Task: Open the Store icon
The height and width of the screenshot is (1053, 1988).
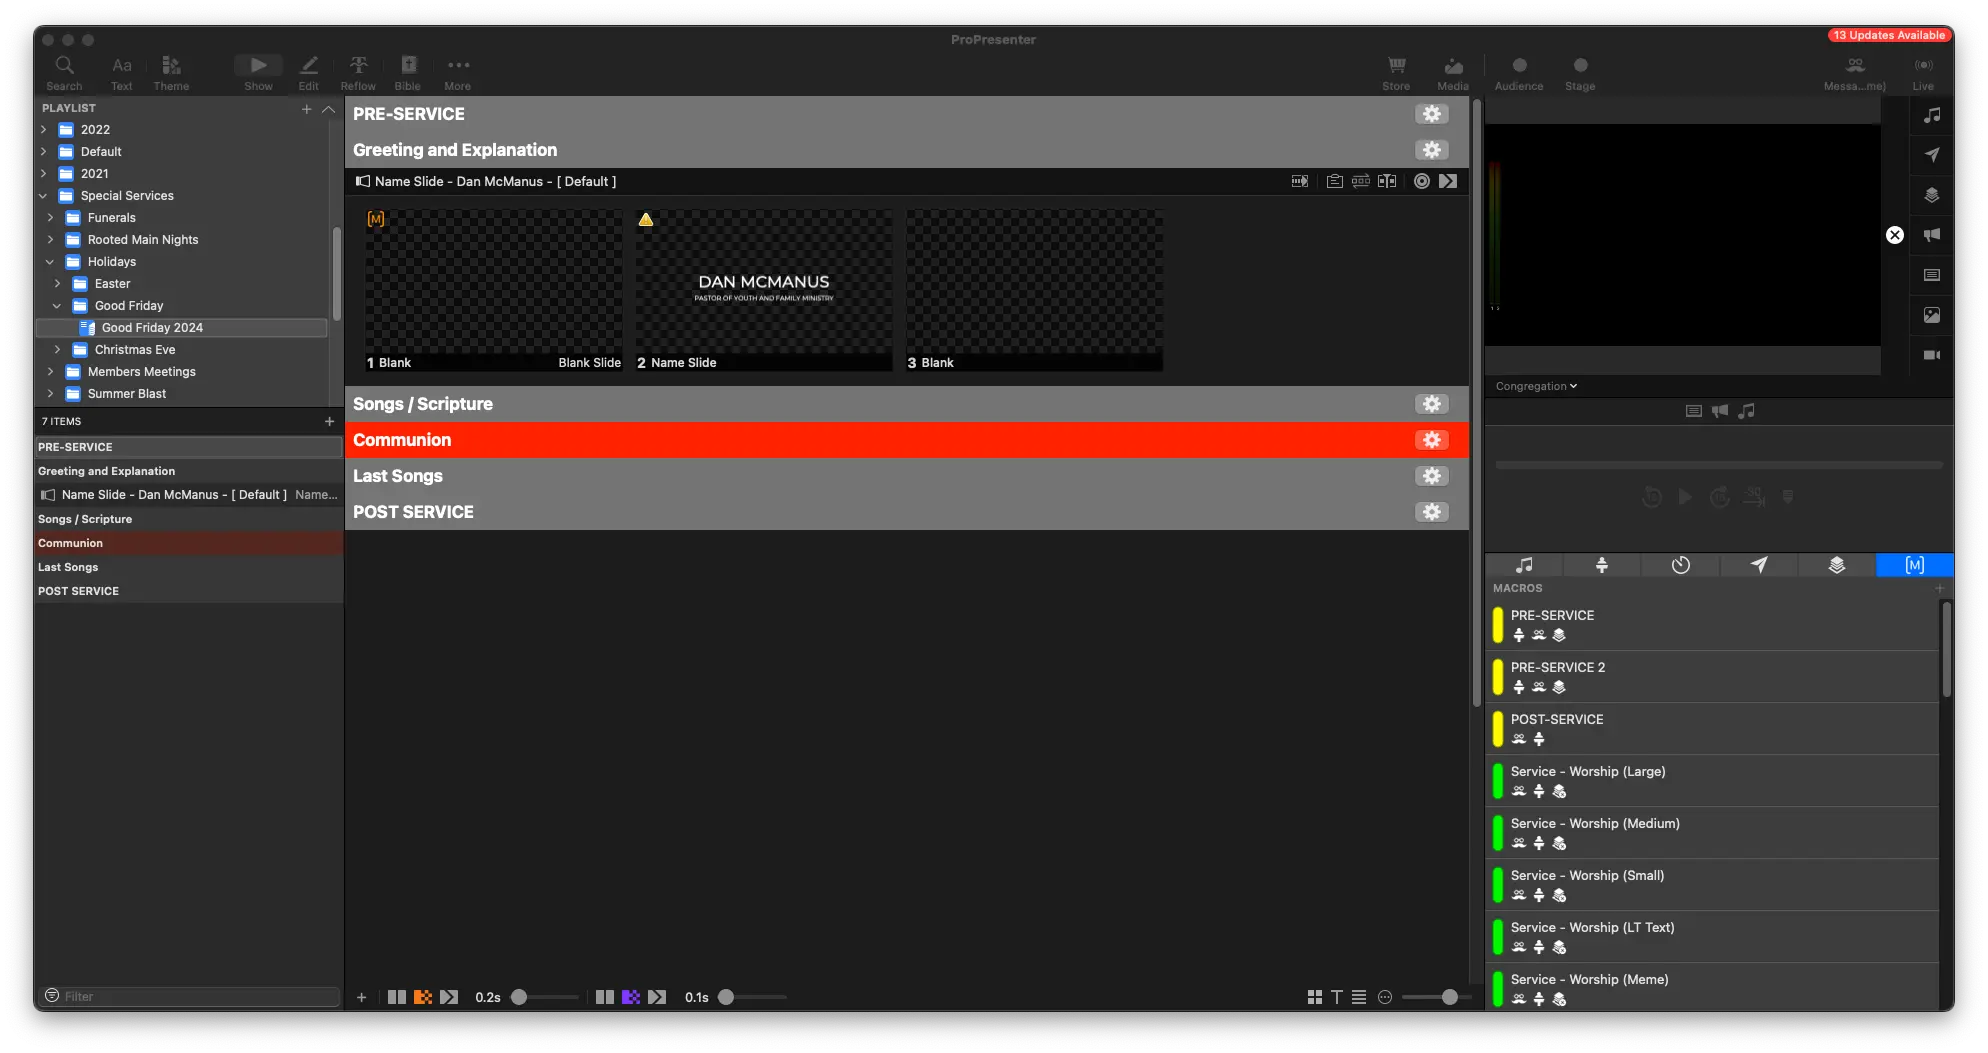Action: (1396, 71)
